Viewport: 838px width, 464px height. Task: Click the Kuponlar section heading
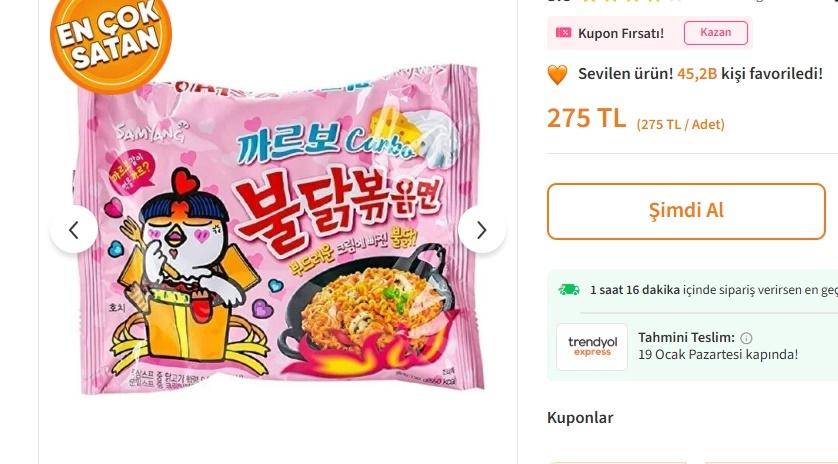pos(580,417)
